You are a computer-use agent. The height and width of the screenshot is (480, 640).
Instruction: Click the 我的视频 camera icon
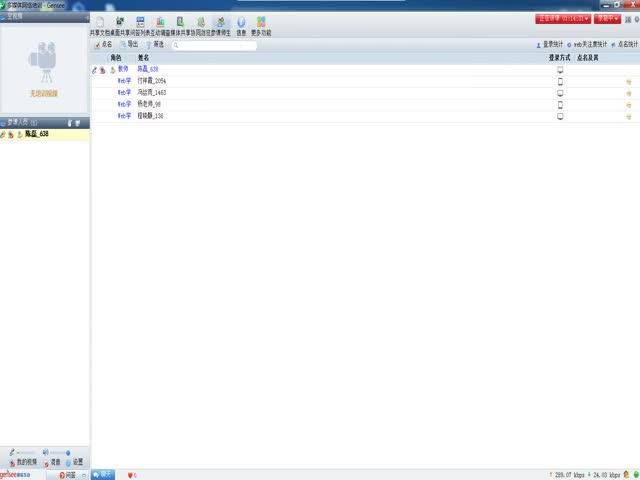12,462
